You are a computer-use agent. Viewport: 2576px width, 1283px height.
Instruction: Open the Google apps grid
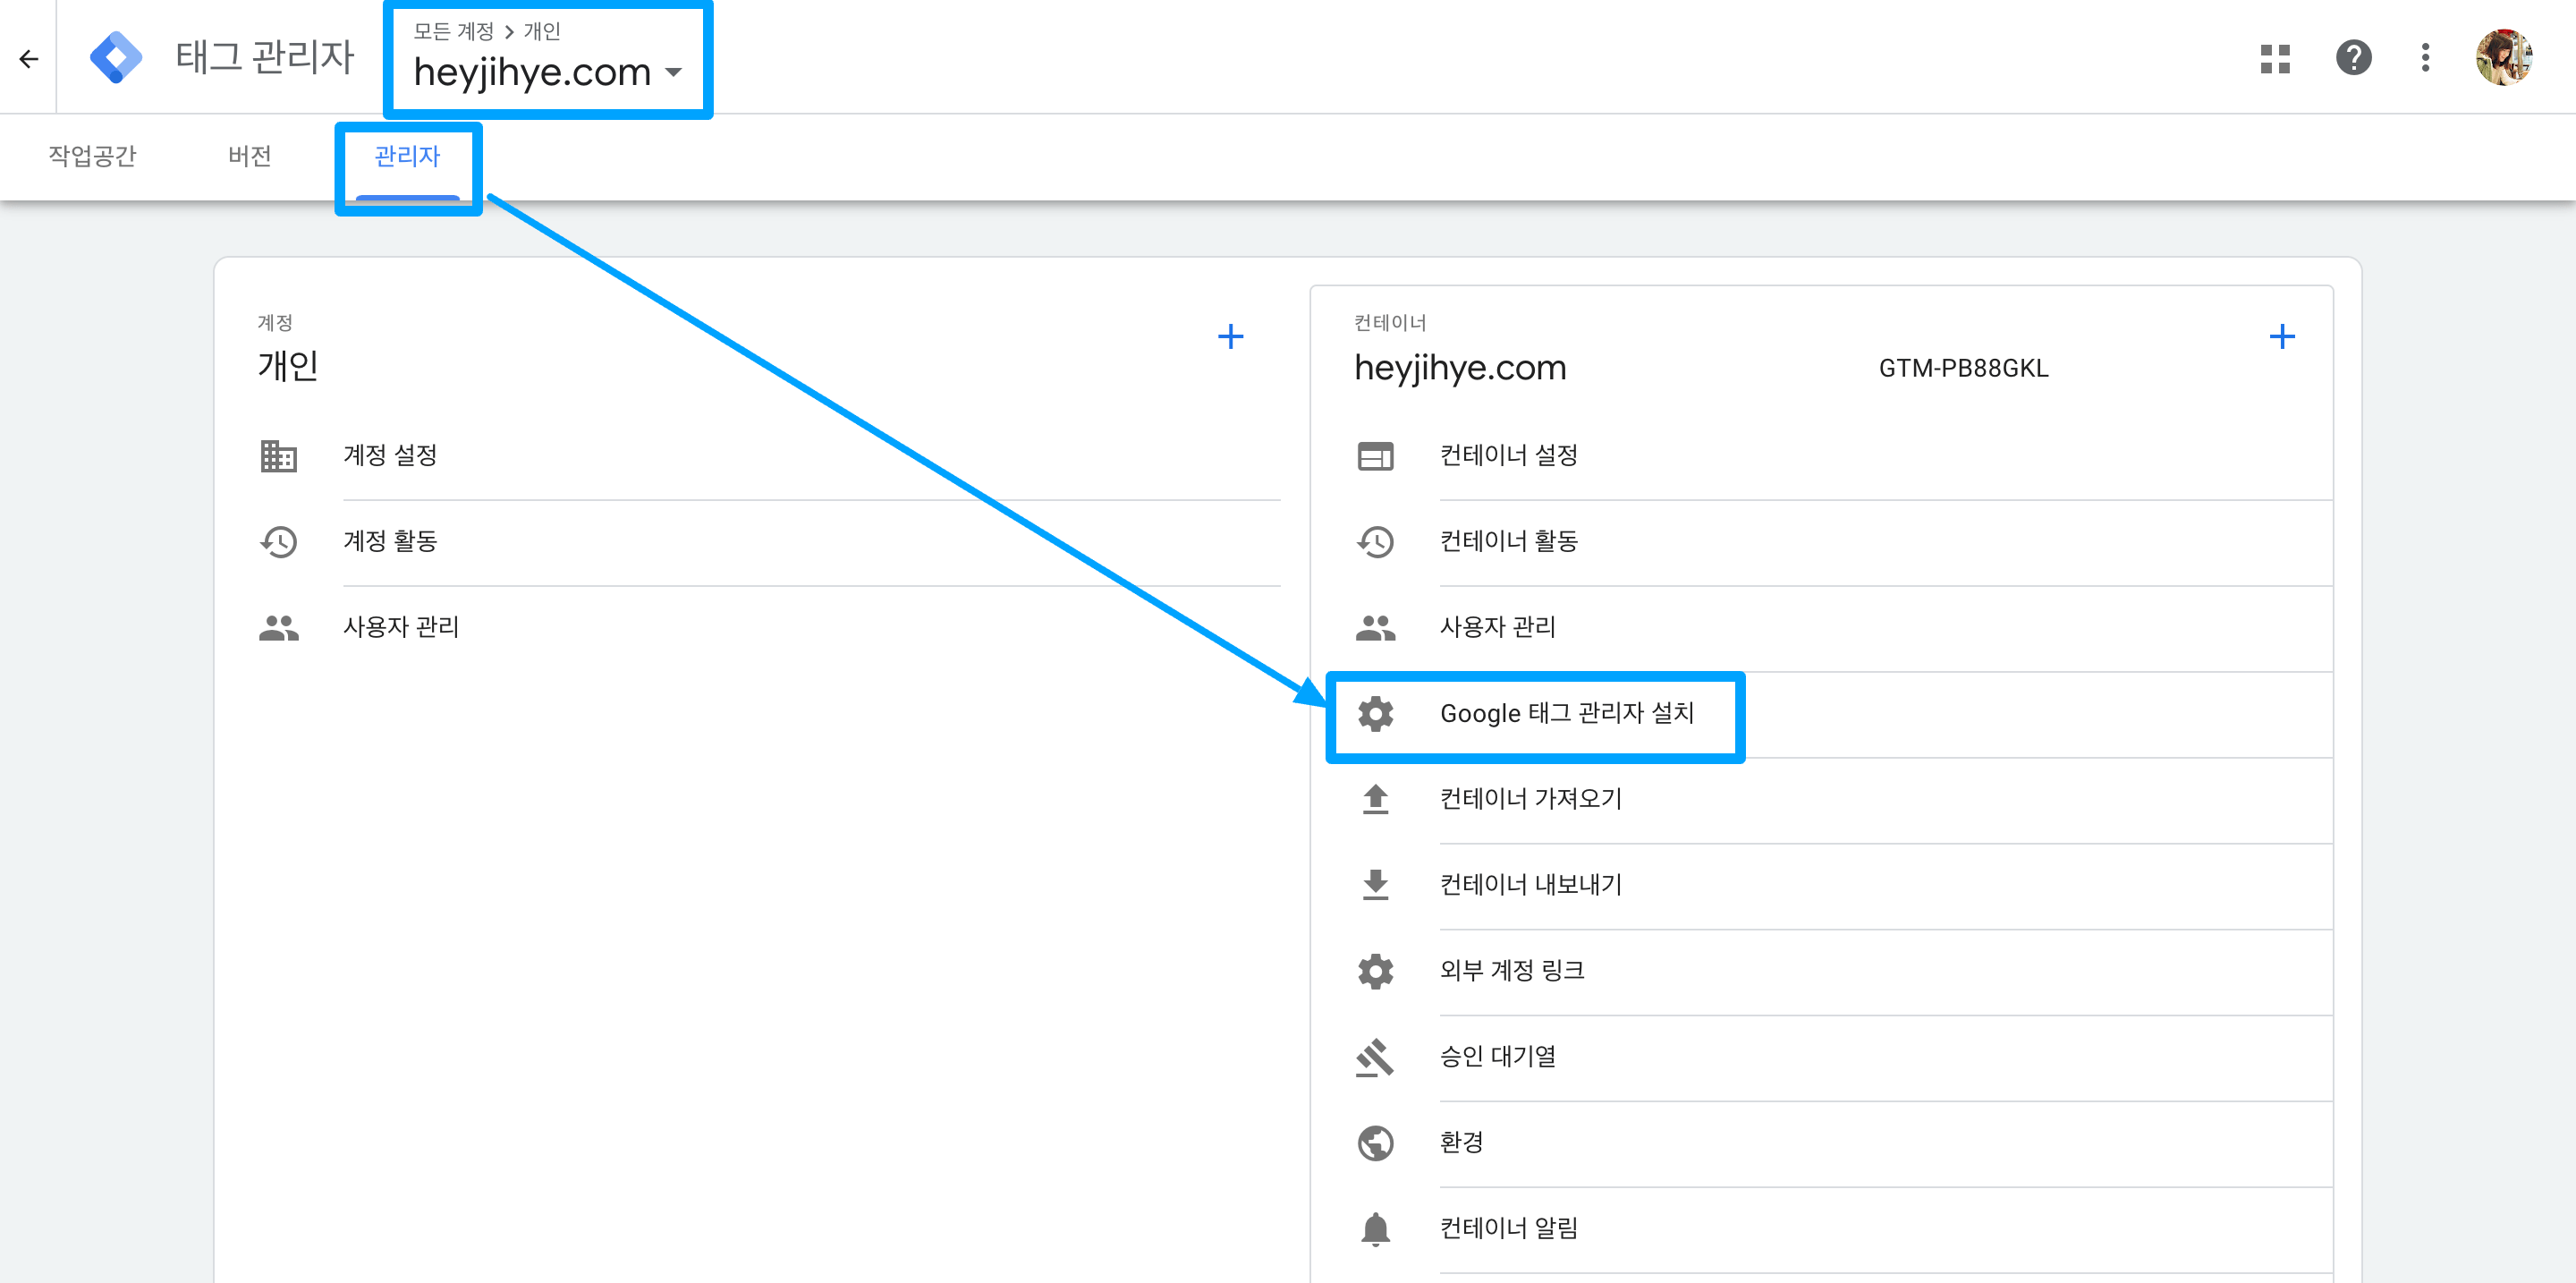2275,59
